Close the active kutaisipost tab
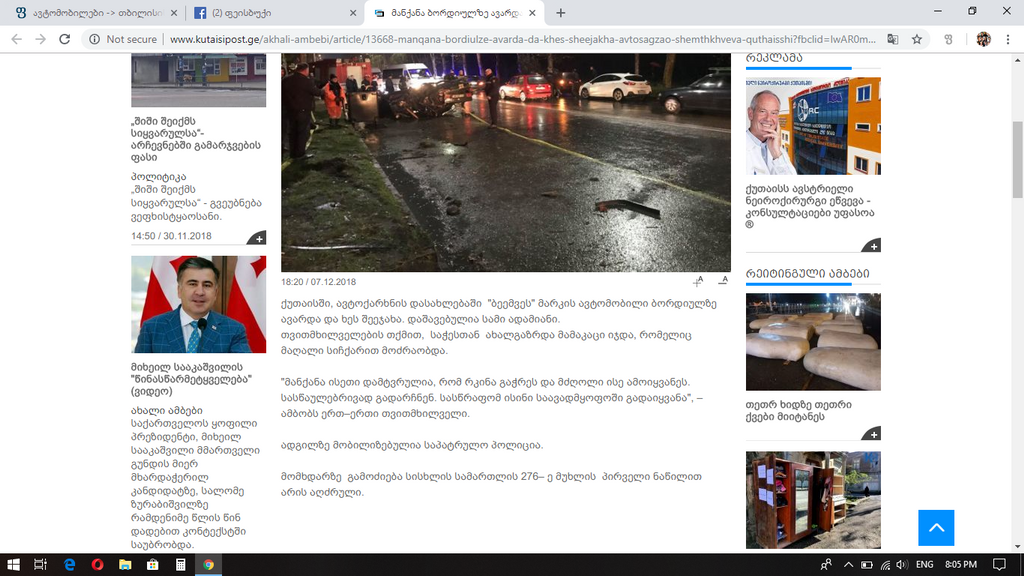This screenshot has width=1024, height=576. [x=532, y=12]
